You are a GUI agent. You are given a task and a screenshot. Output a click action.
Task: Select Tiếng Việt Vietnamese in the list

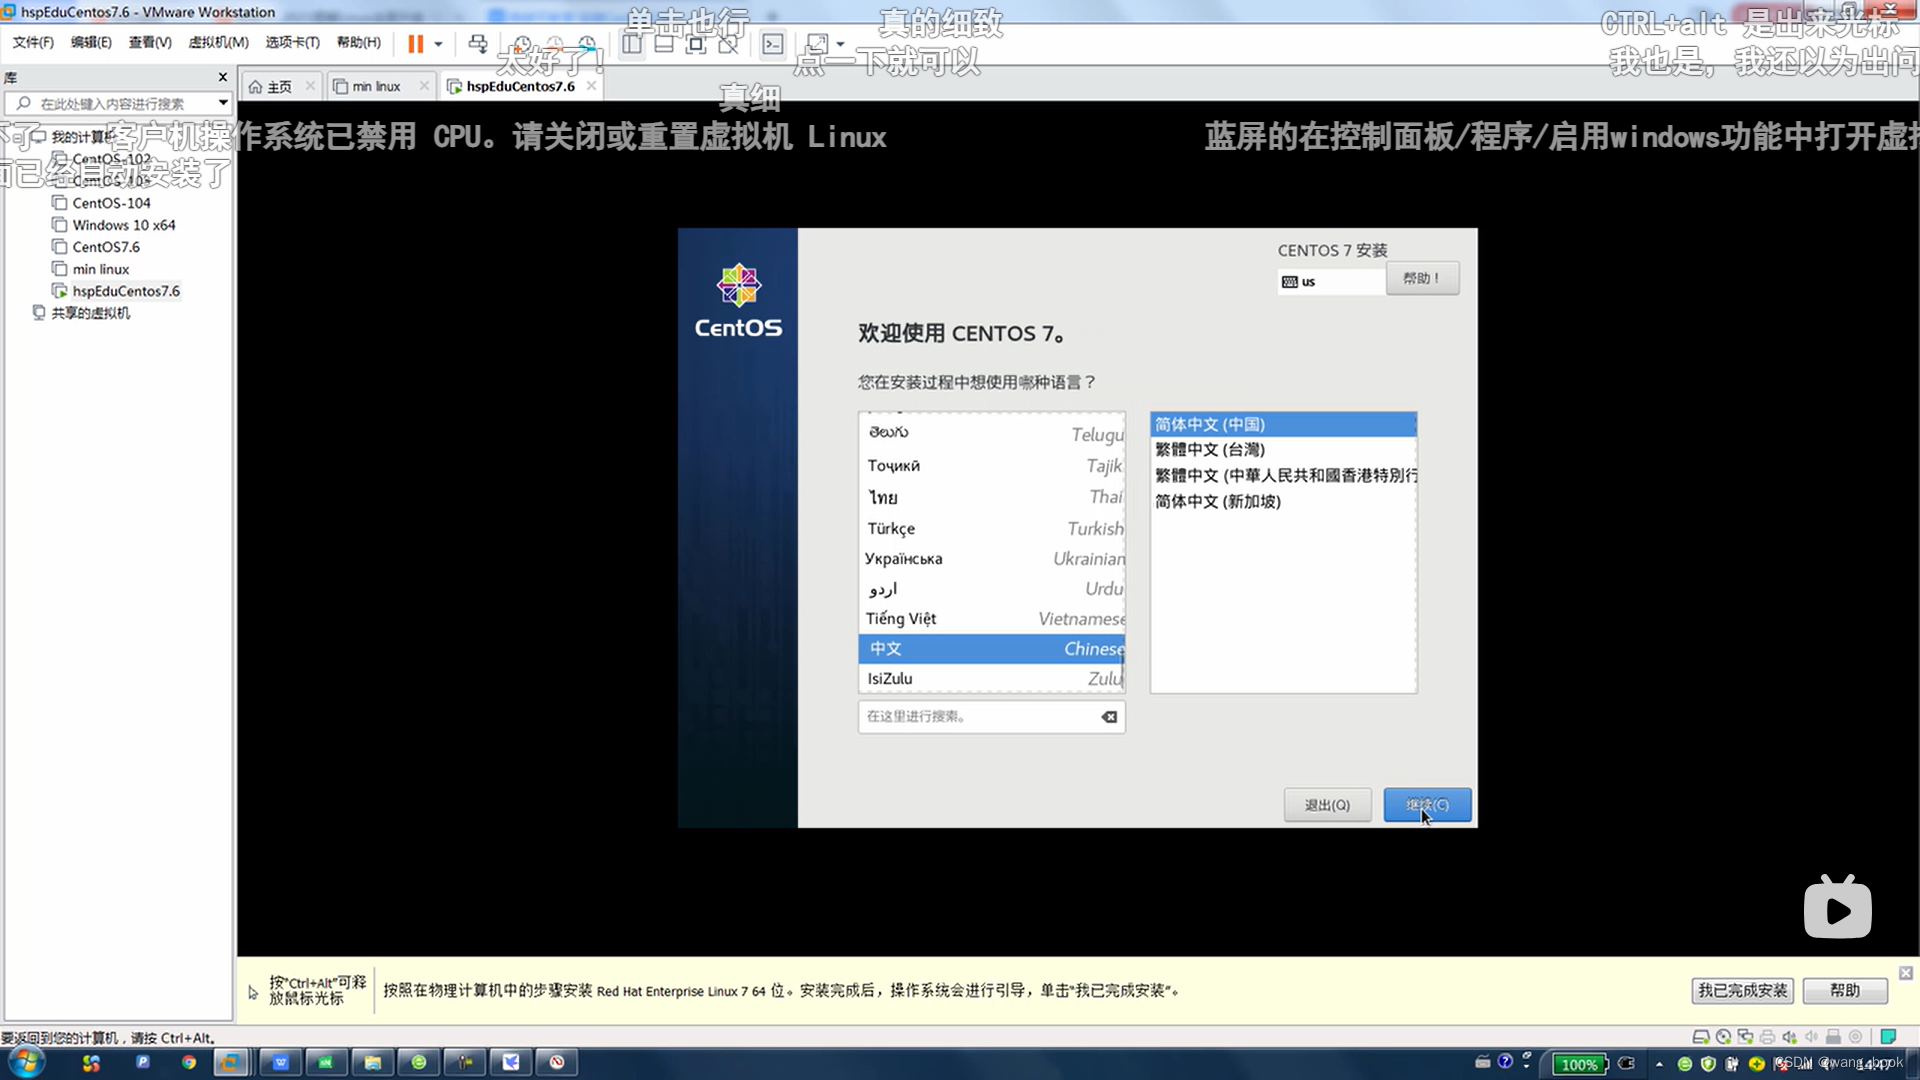pos(991,618)
